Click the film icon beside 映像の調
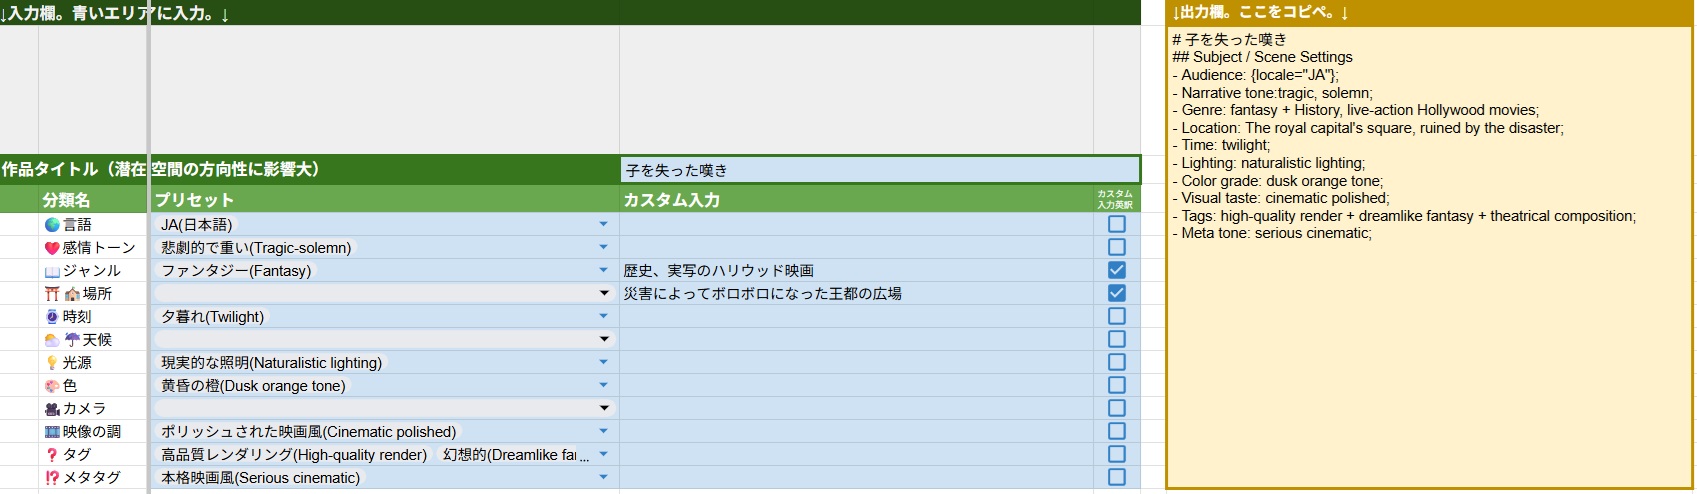This screenshot has width=1697, height=494. [x=52, y=432]
